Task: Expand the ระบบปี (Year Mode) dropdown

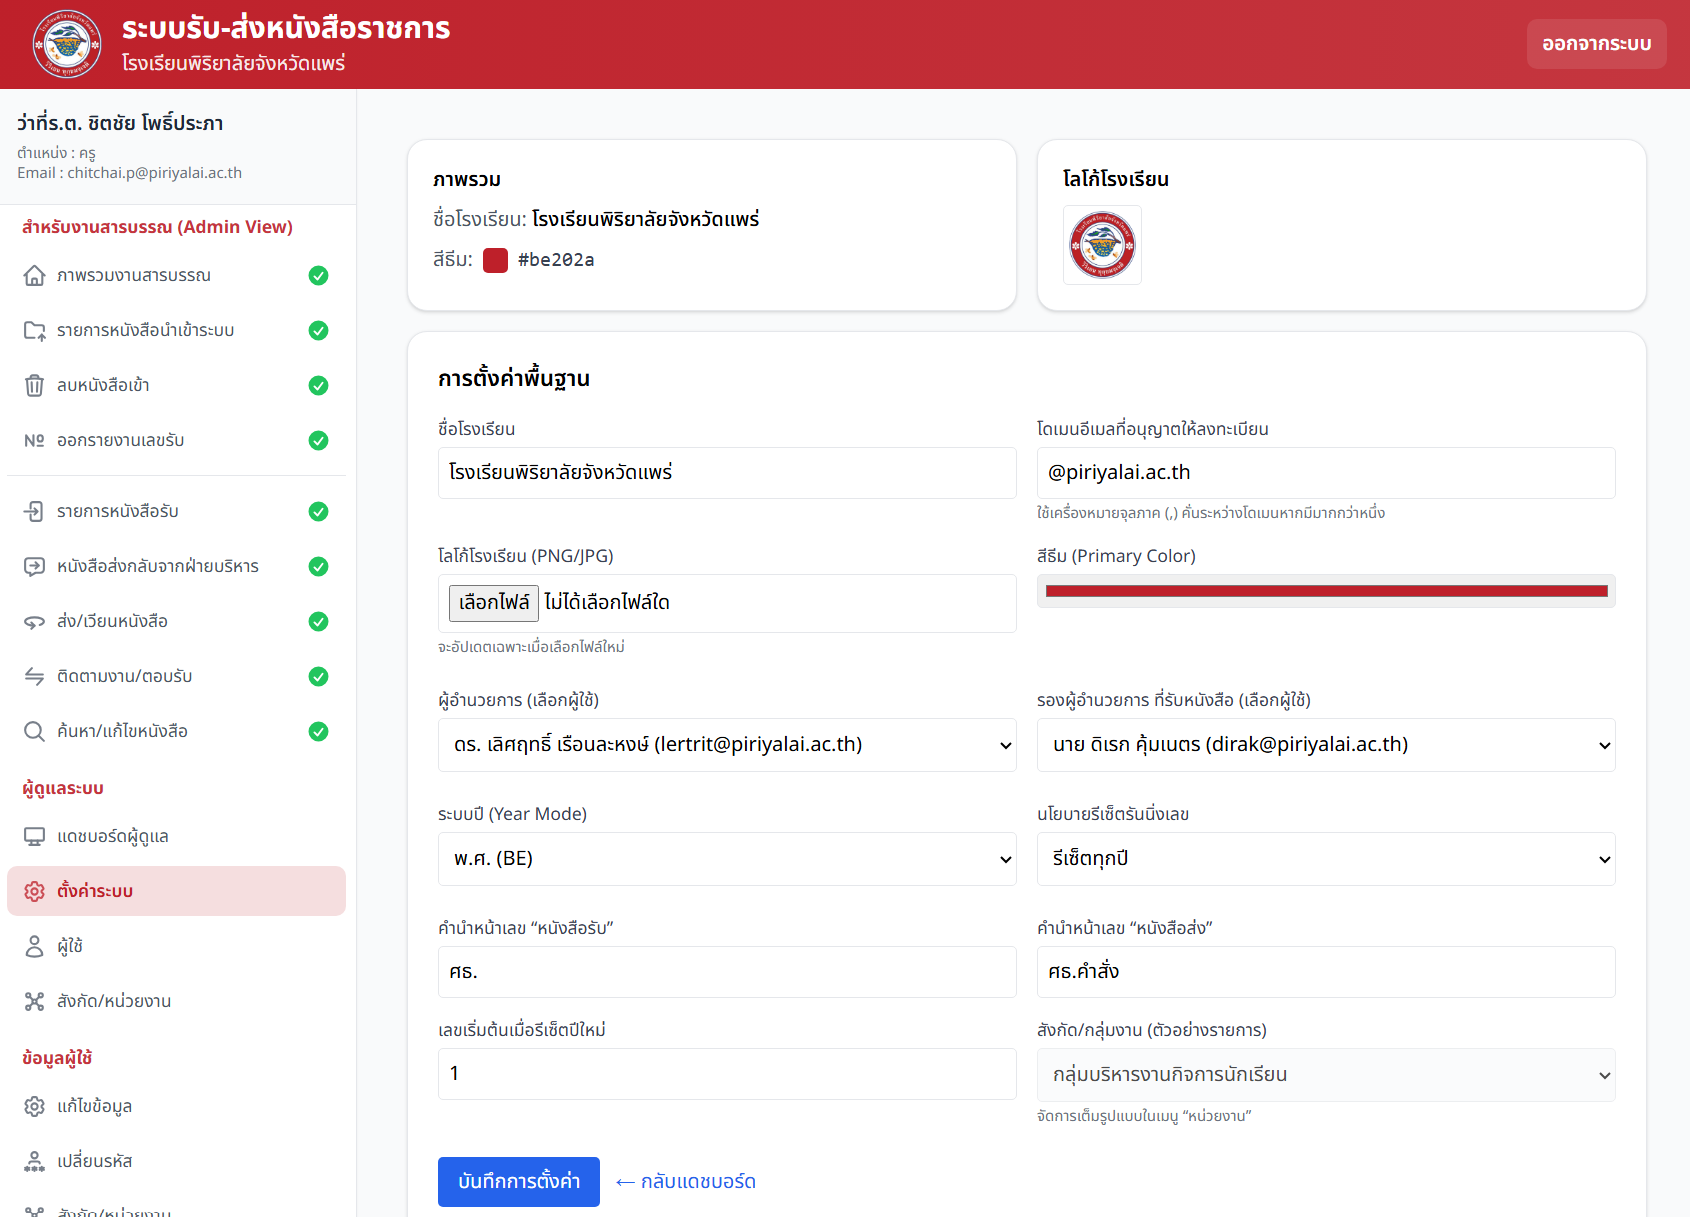Action: [x=726, y=859]
